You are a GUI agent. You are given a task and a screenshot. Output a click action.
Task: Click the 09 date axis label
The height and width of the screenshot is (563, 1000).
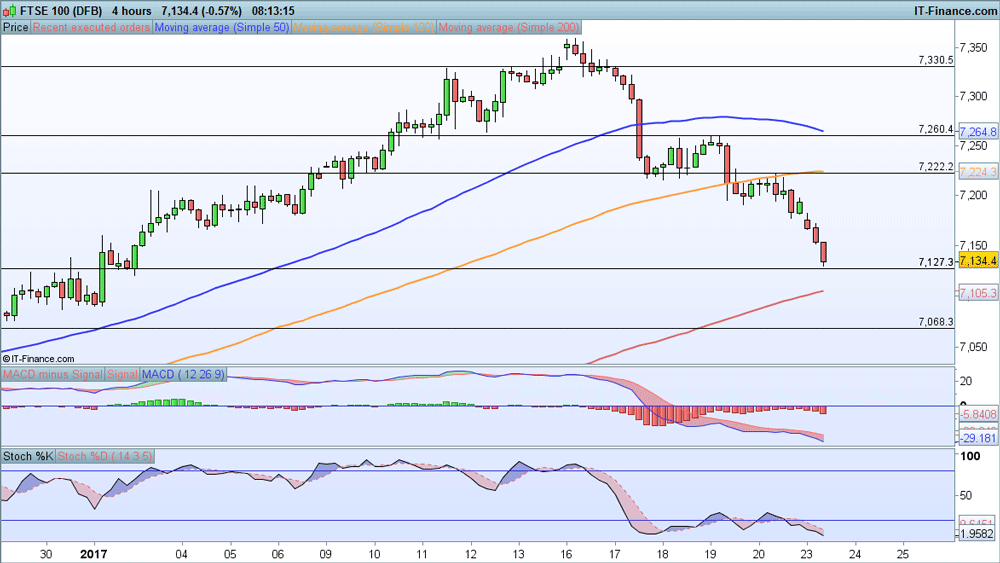coord(325,554)
